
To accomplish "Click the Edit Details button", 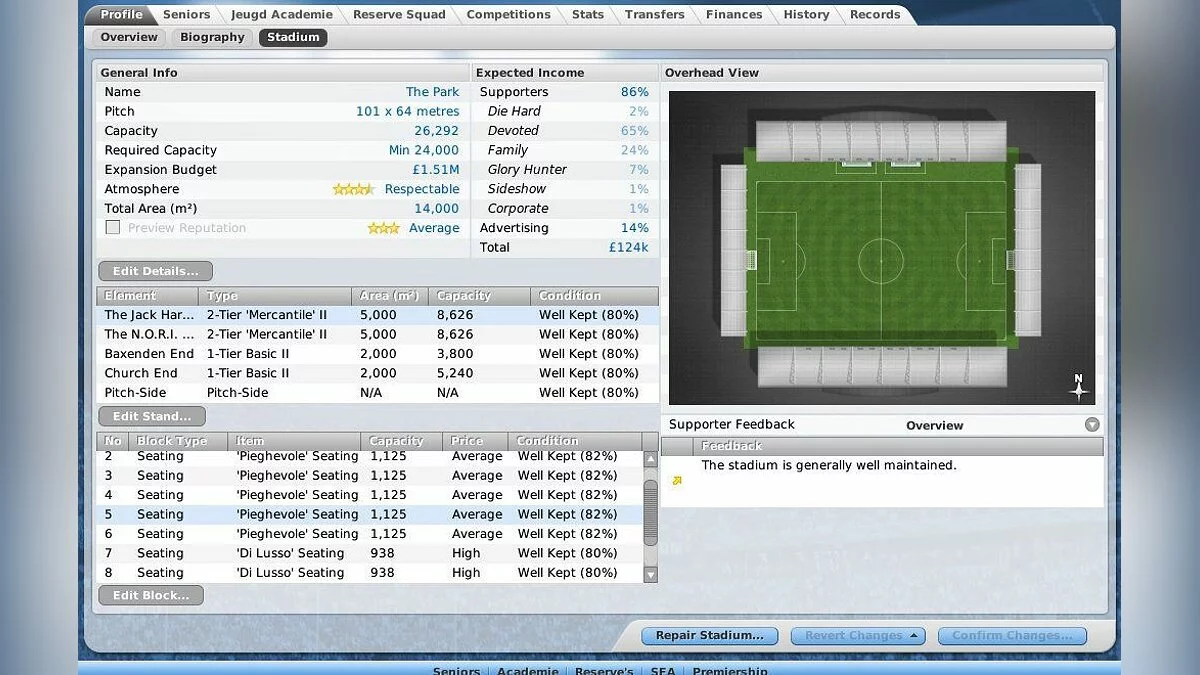I will pyautogui.click(x=155, y=271).
